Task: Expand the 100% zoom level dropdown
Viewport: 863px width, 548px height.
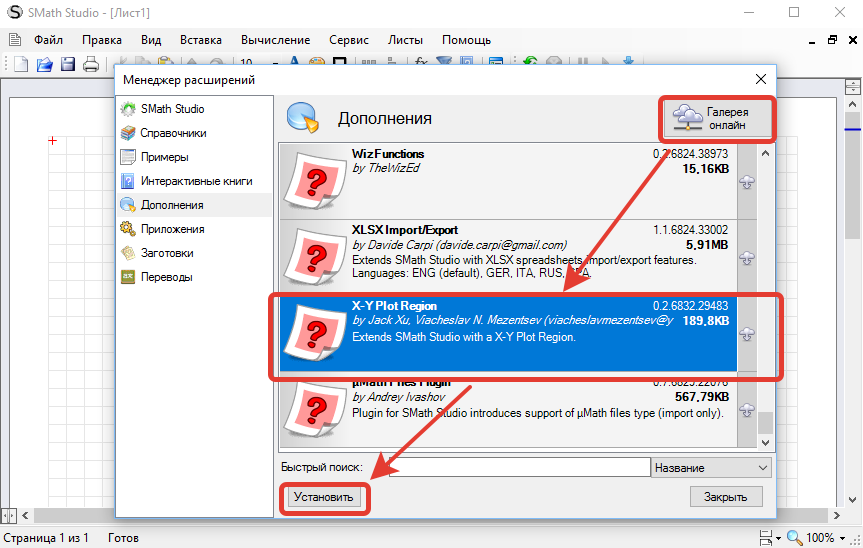Action: (842, 538)
